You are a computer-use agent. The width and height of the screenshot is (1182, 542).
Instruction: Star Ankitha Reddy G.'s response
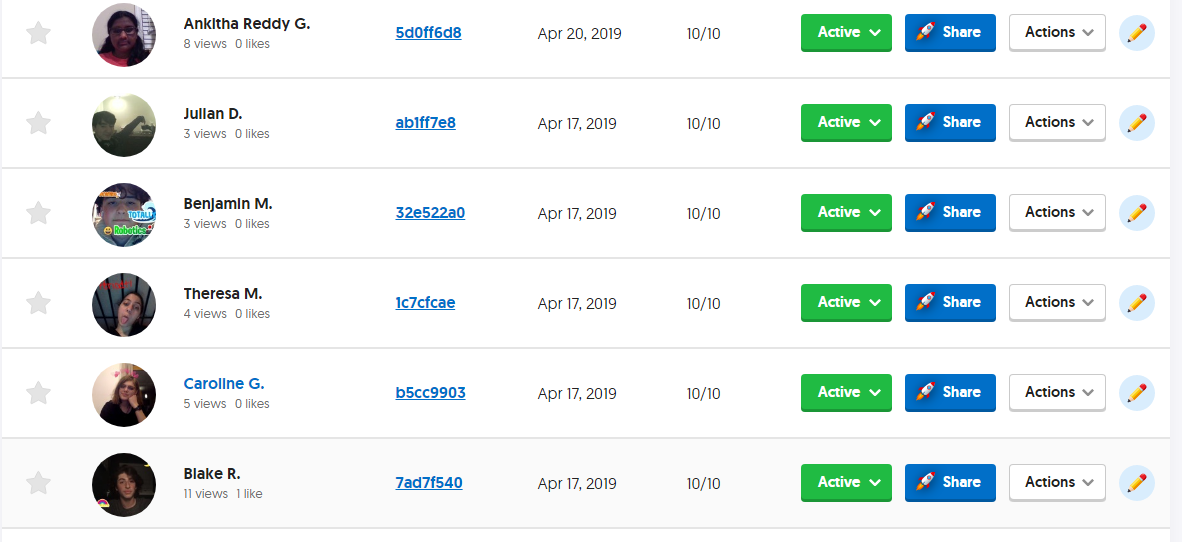click(38, 33)
